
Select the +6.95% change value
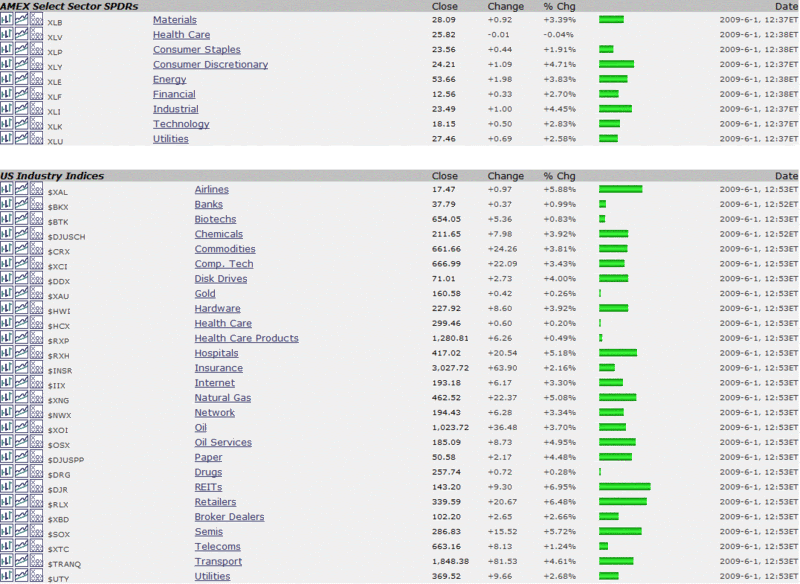[559, 487]
